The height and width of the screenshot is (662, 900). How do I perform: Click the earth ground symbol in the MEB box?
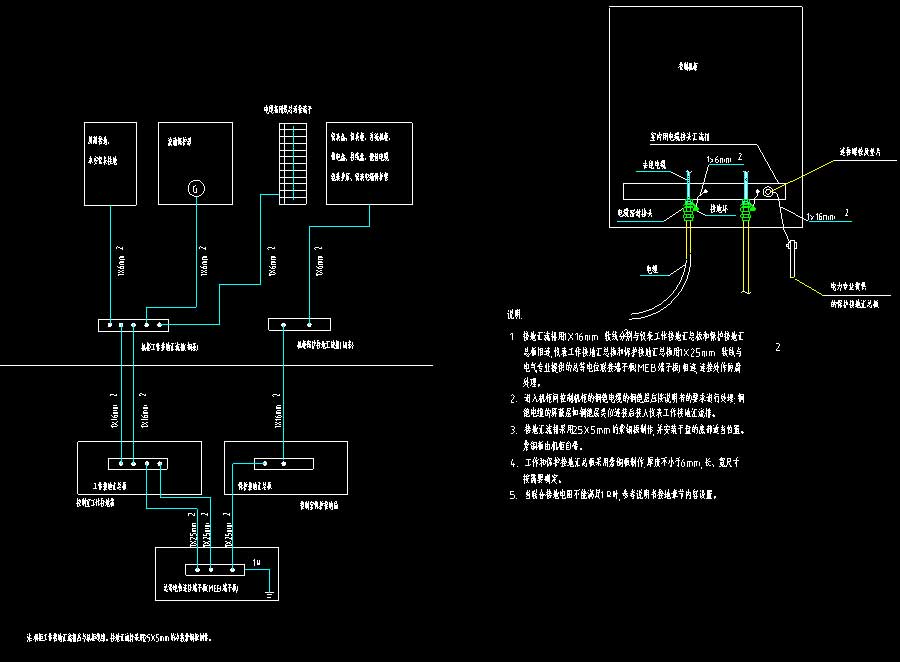coord(269,594)
